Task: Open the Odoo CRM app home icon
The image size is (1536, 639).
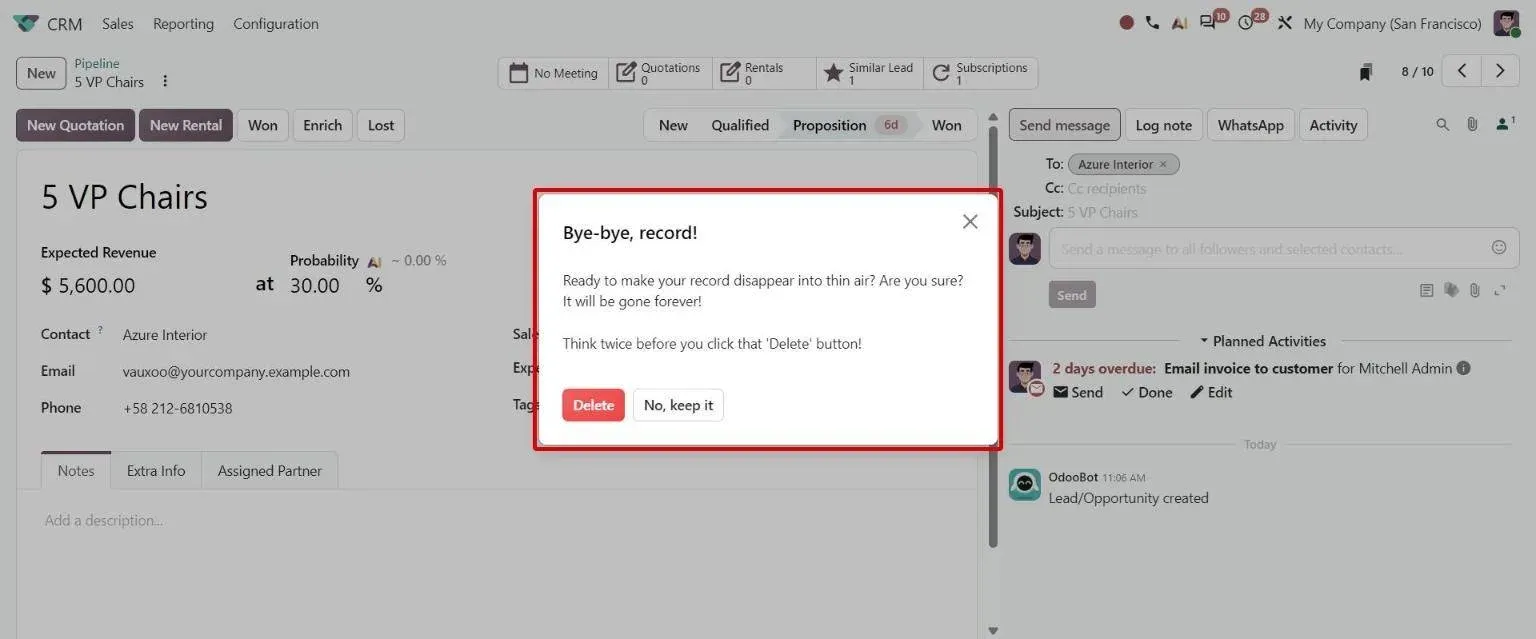Action: point(26,23)
